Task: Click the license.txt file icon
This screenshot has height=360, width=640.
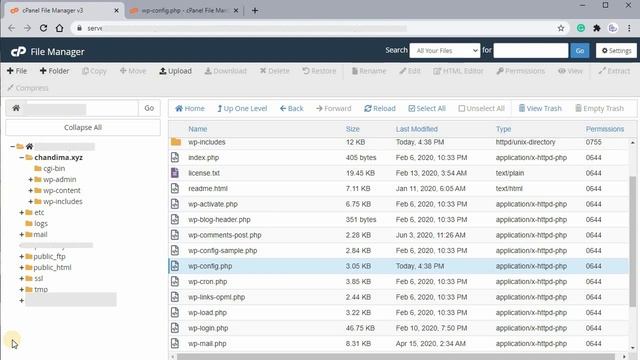Action: click(175, 173)
